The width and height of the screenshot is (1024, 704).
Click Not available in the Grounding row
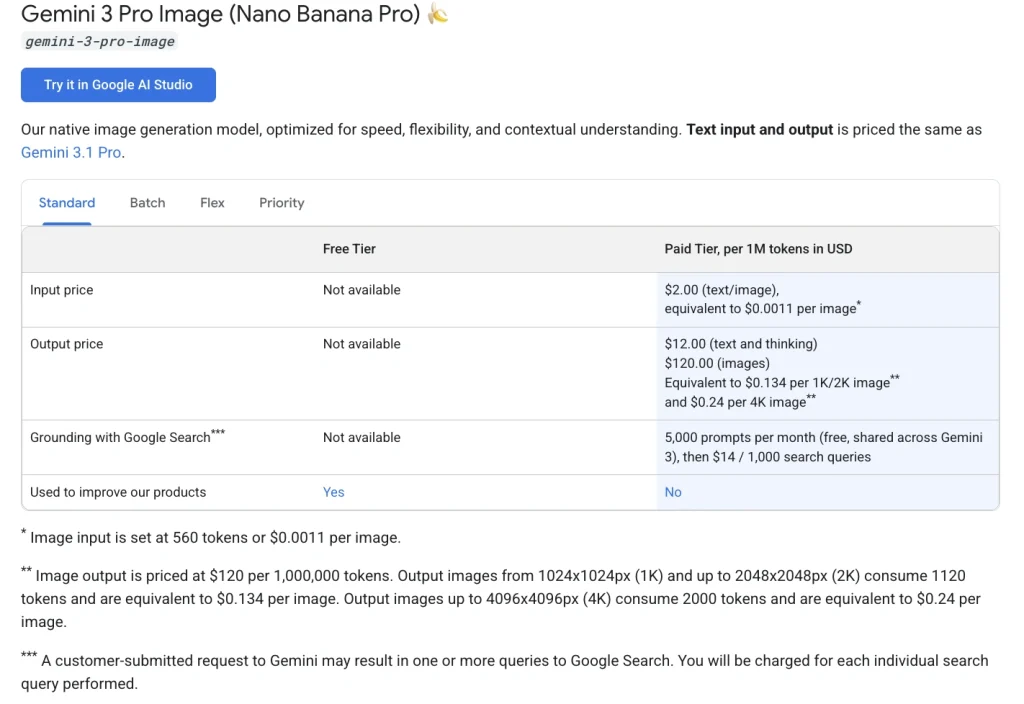(x=362, y=438)
